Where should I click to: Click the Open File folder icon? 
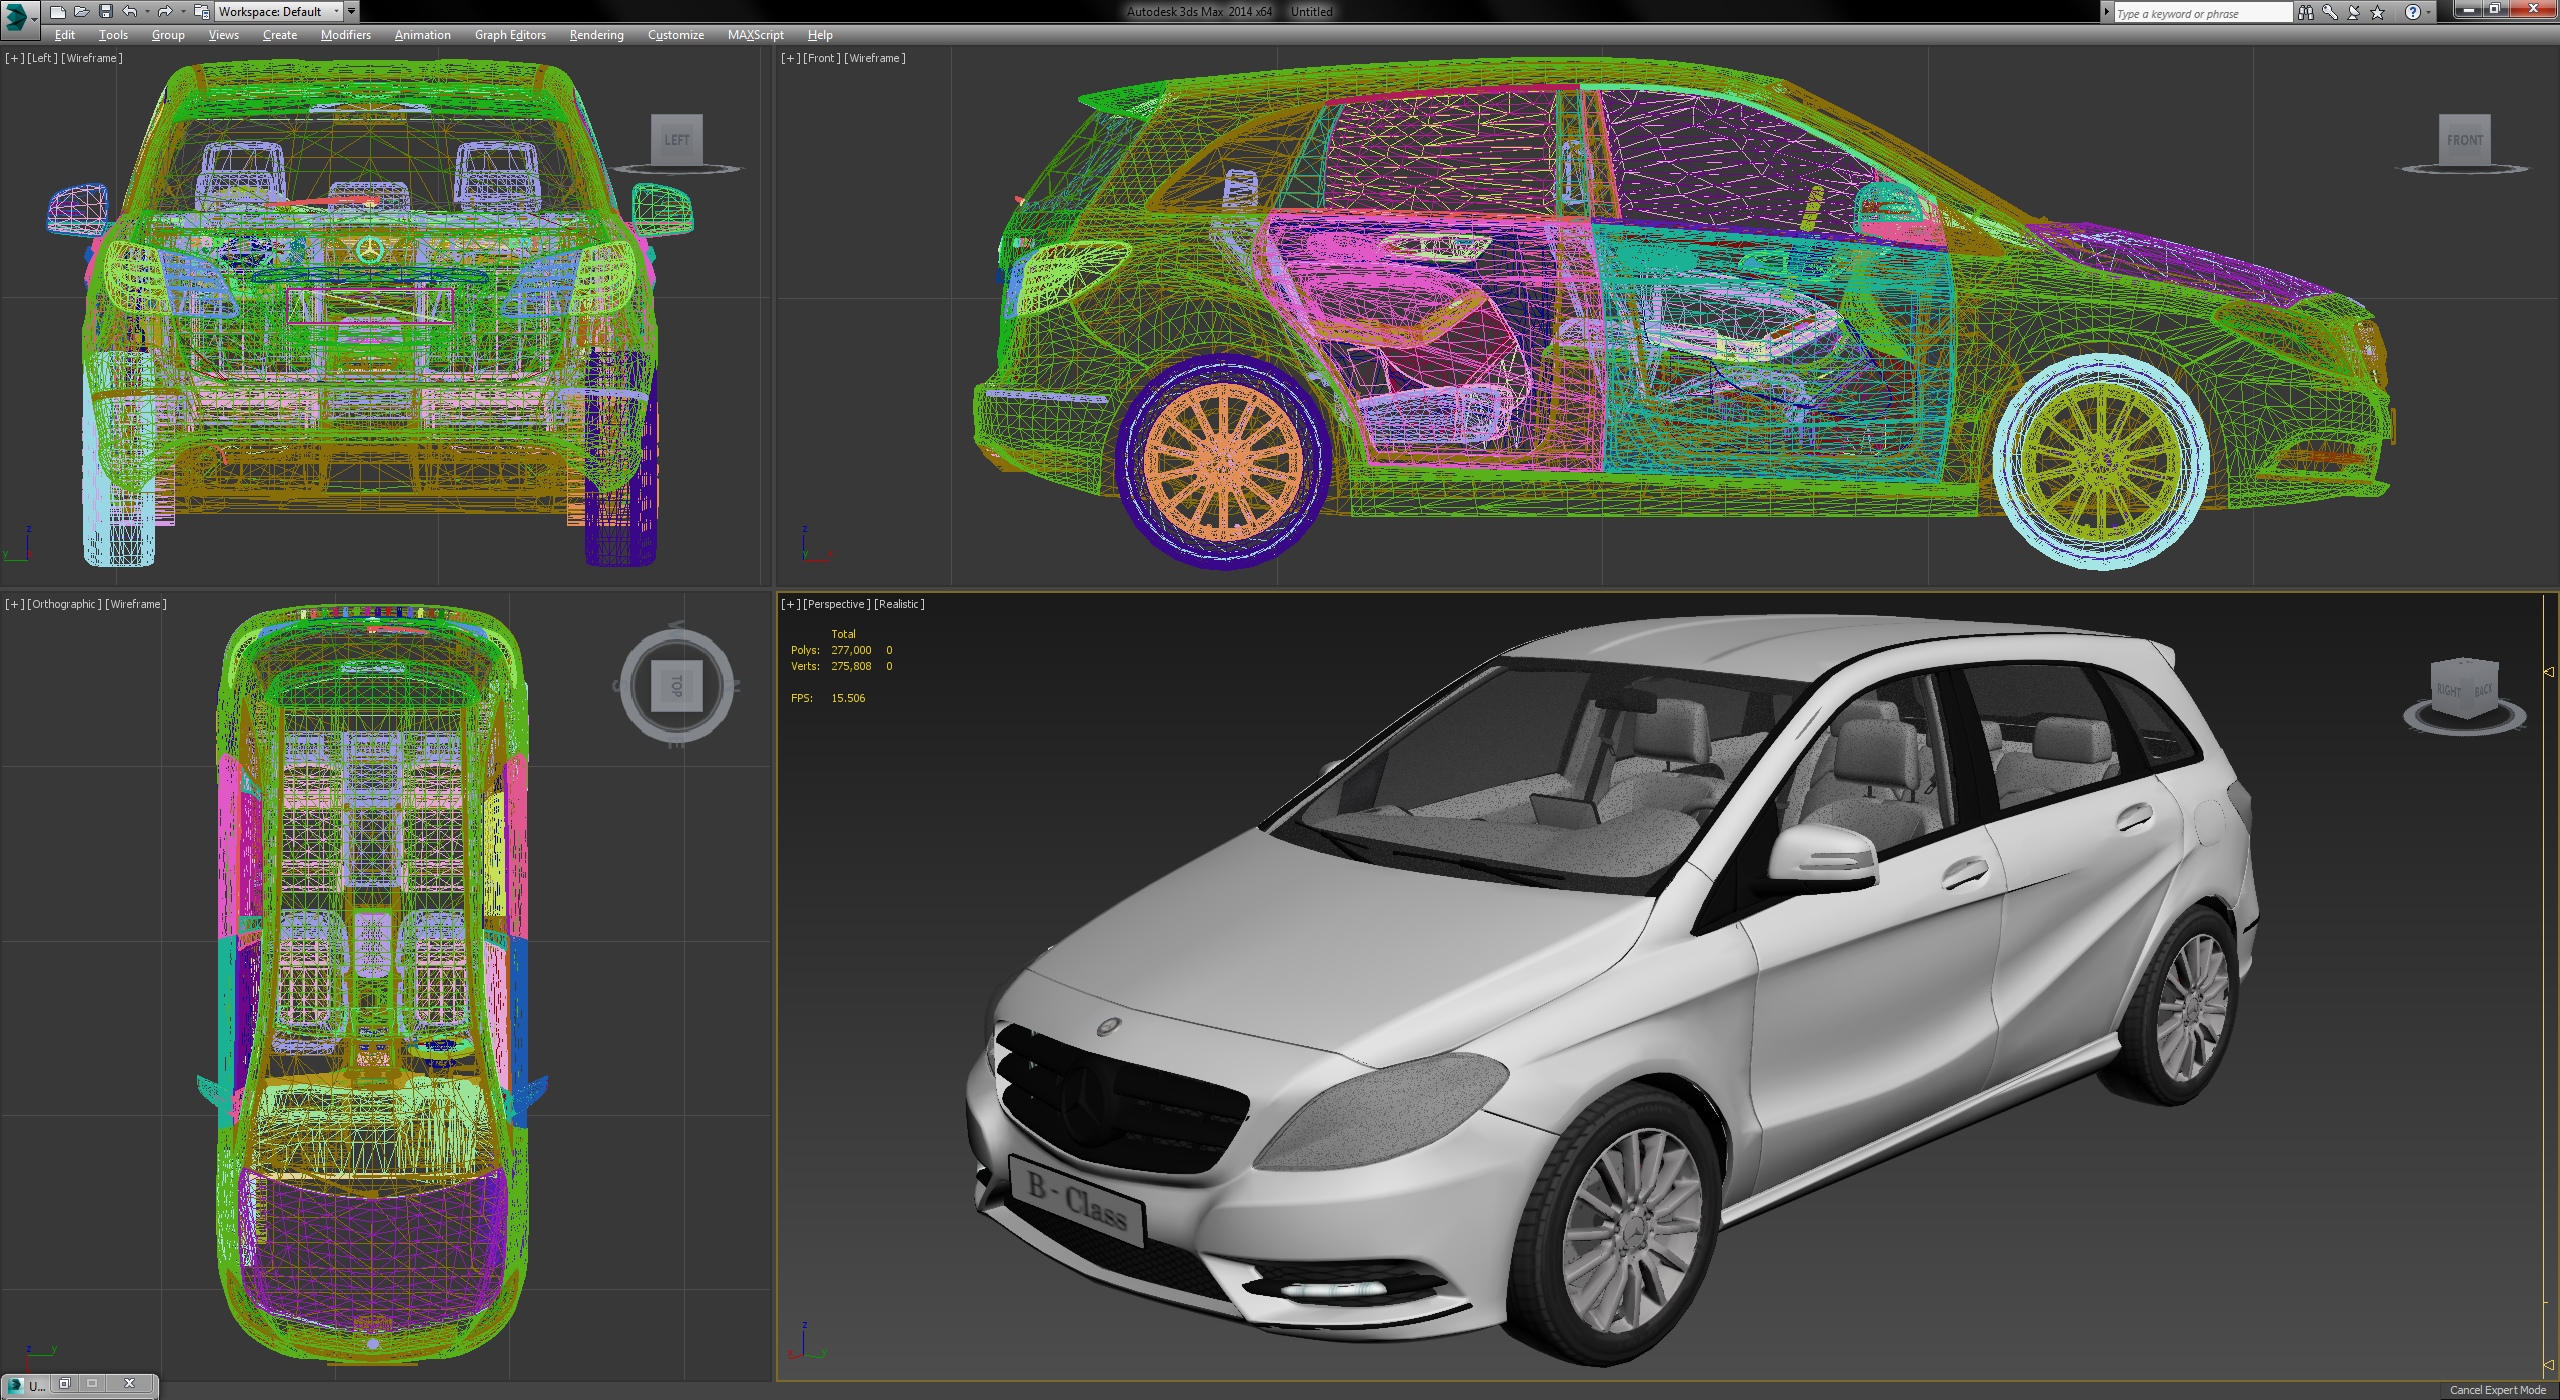coord(82,12)
